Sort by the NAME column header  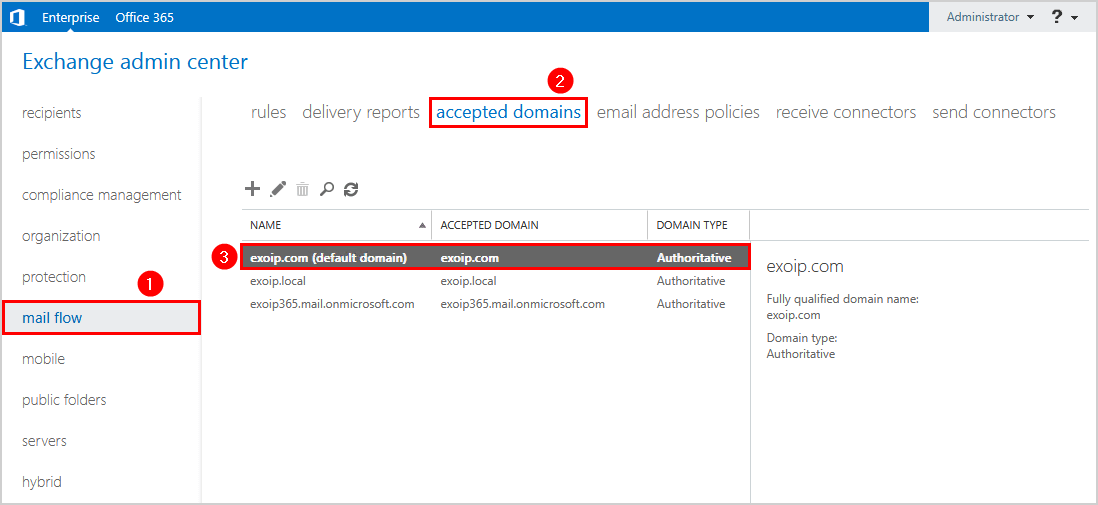pos(337,225)
